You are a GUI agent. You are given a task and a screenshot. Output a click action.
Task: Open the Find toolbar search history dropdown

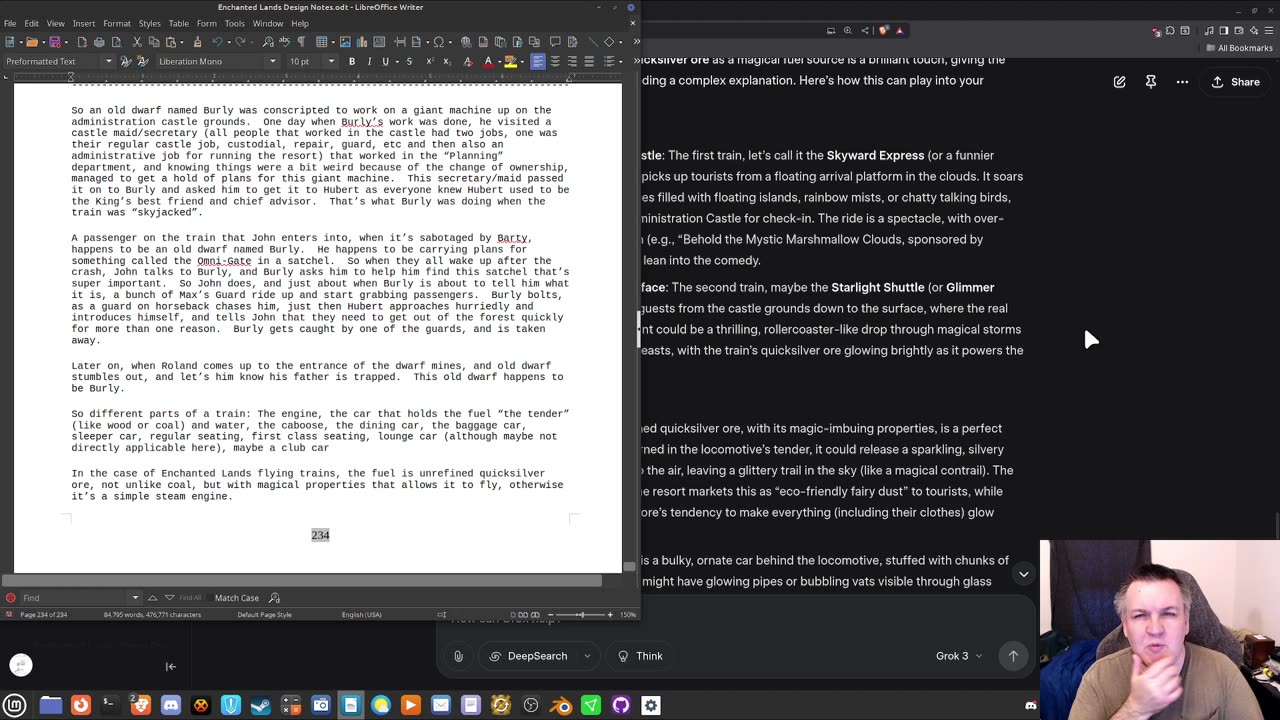(x=135, y=598)
